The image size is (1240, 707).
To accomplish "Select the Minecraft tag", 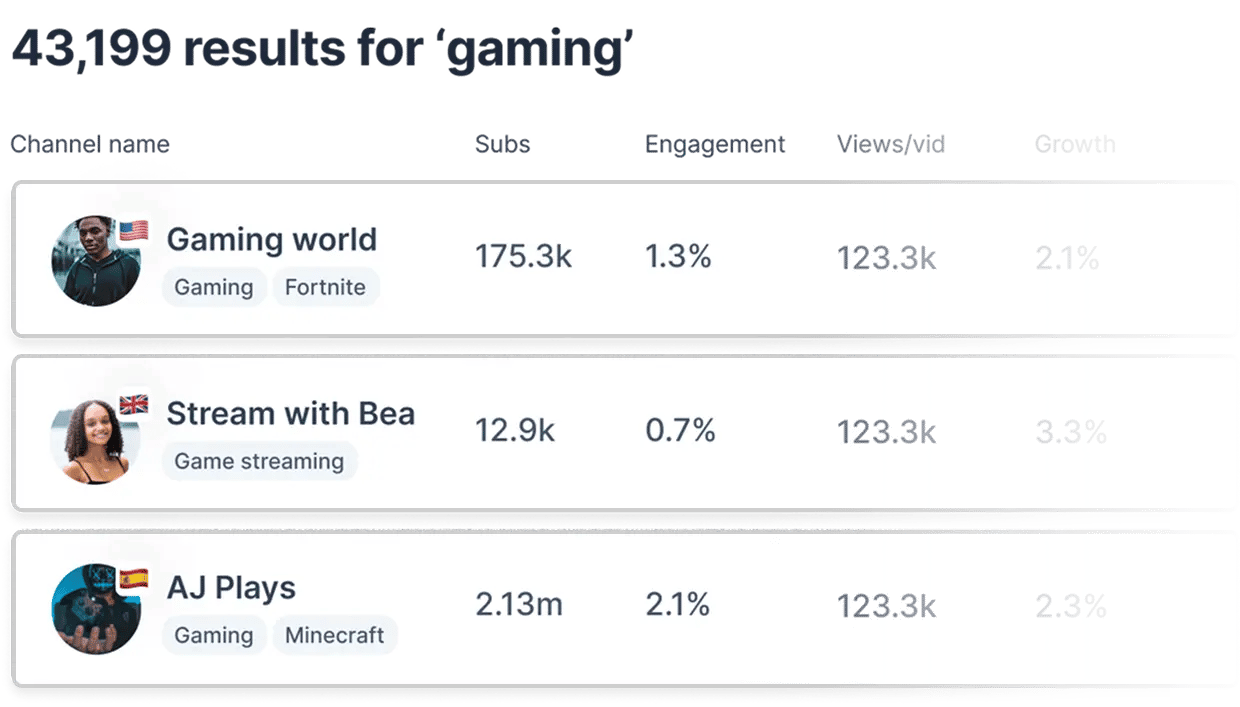I will [x=335, y=636].
